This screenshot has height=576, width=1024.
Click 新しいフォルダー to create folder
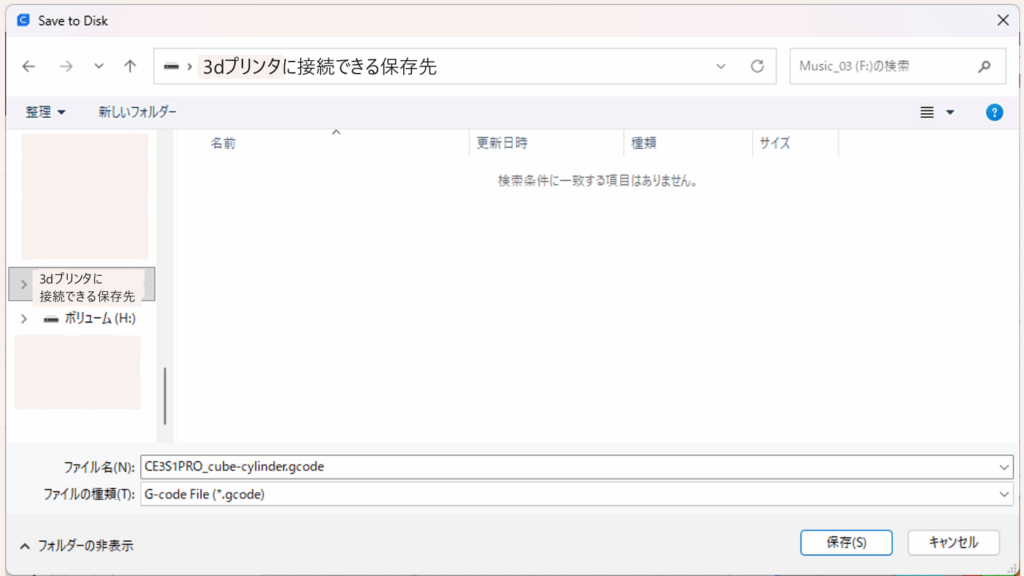[137, 112]
